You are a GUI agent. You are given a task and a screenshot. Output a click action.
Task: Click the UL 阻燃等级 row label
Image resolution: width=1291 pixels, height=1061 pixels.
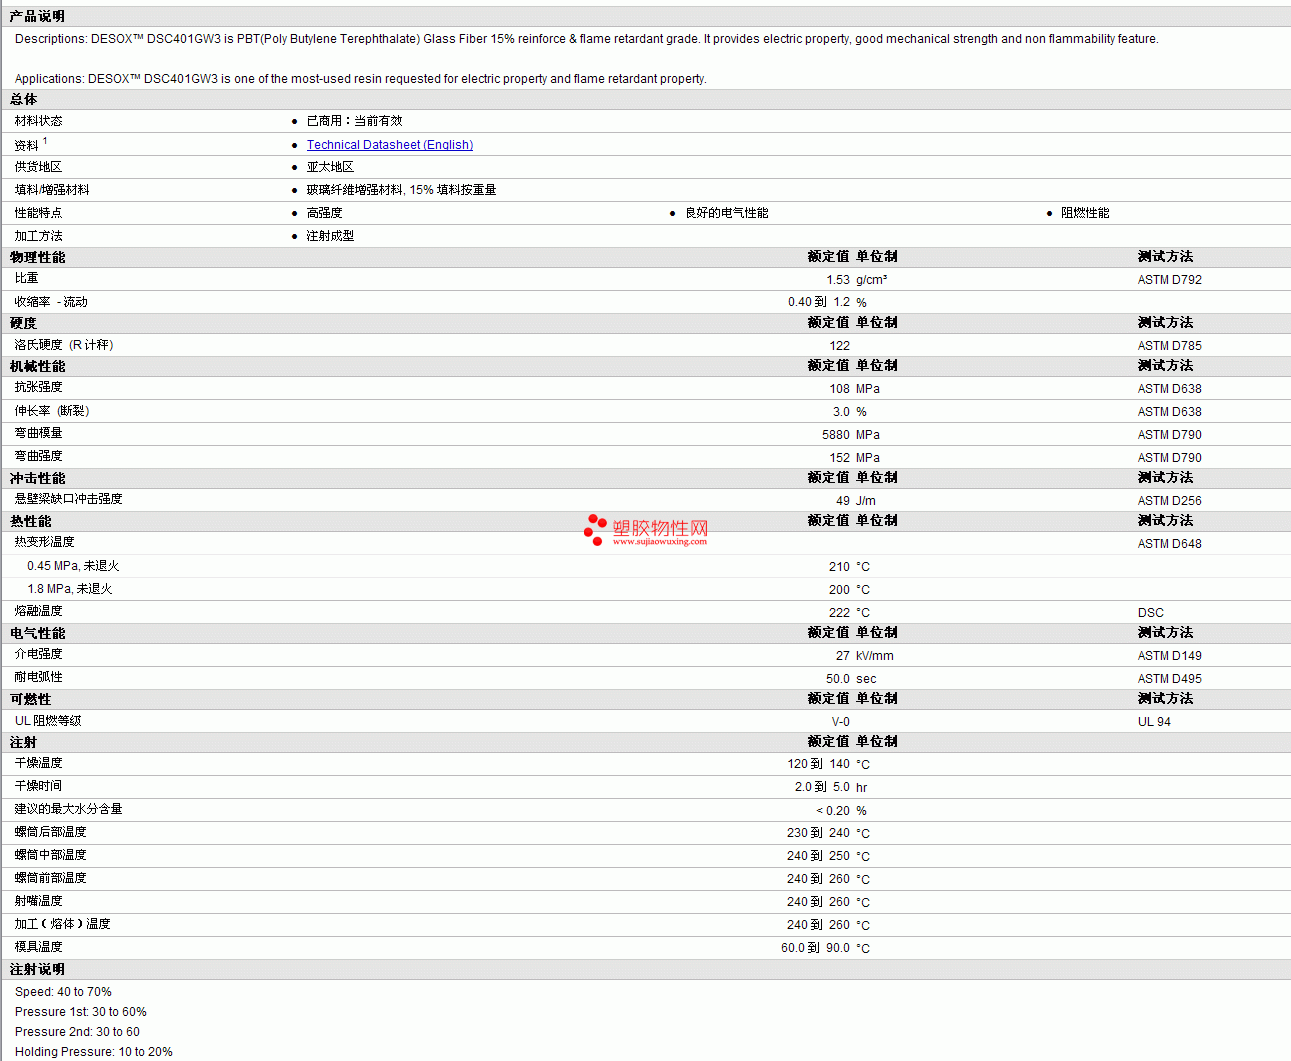click(x=48, y=721)
